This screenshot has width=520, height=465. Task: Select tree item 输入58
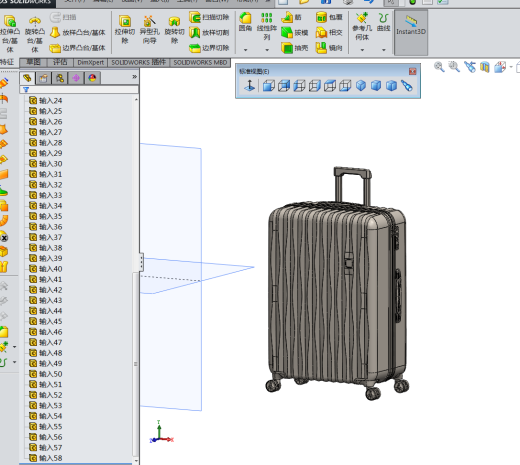tap(45, 458)
